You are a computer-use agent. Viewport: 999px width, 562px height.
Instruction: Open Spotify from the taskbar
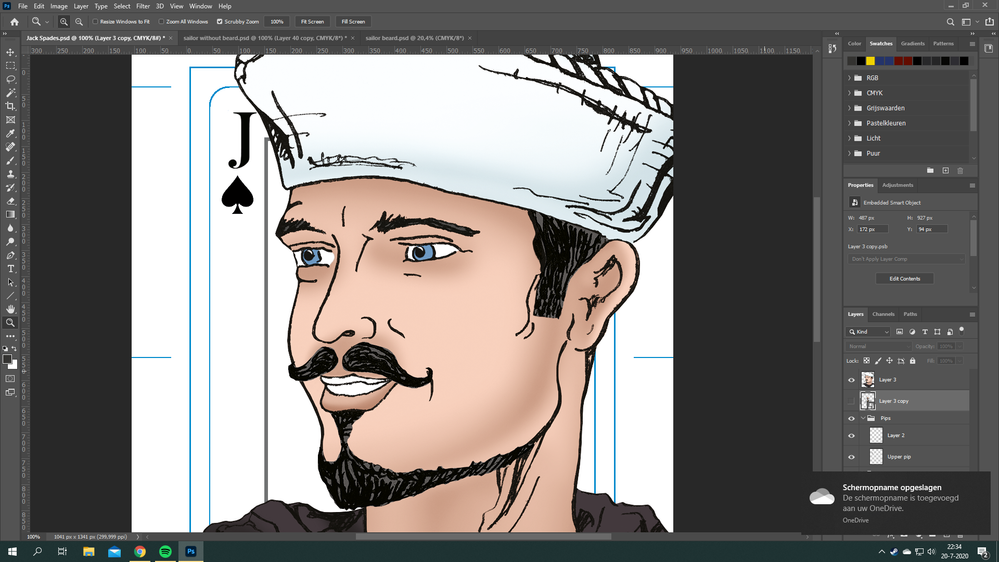point(165,551)
